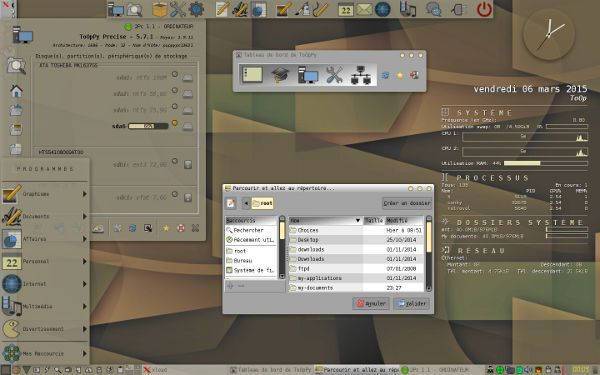Click the refresh icon in disk window toolbar
600x375 pixels.
point(132,228)
